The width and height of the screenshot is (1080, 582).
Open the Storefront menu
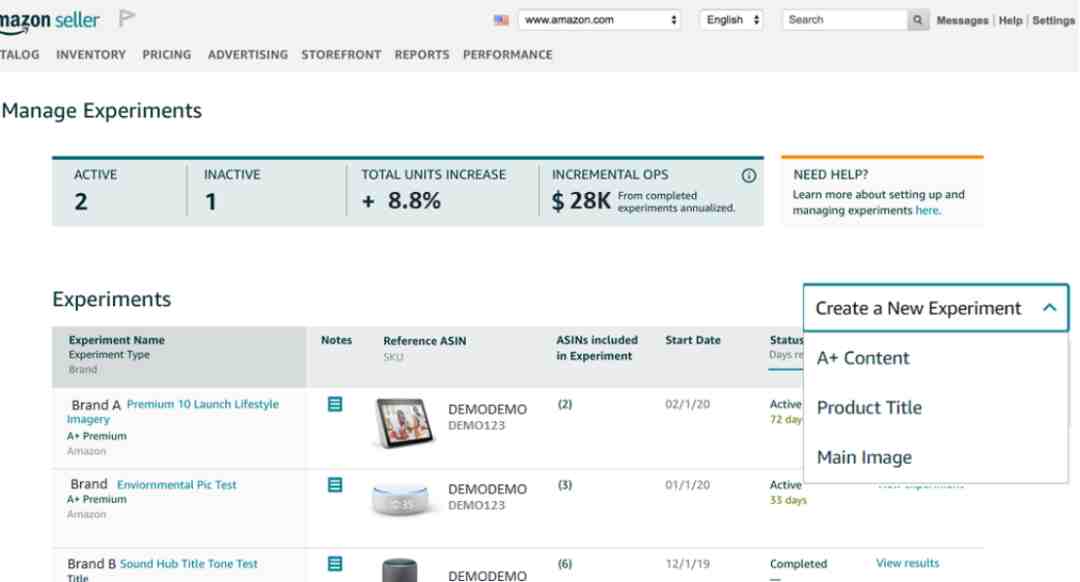(341, 54)
